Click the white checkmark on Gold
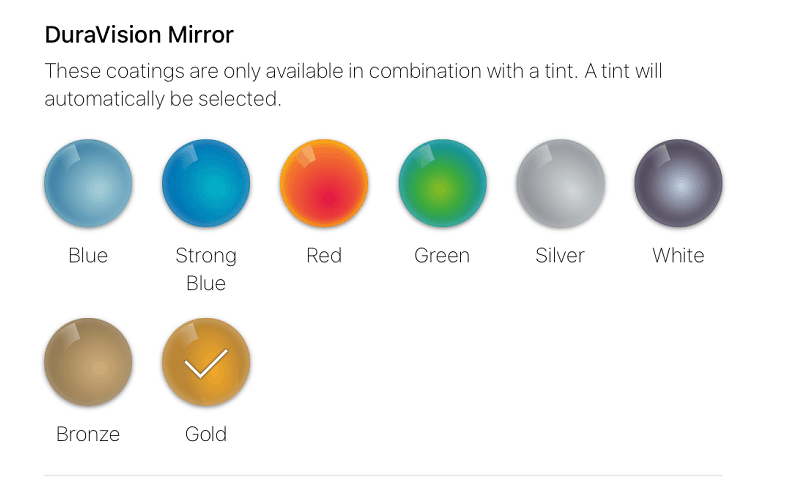Image resolution: width=787 pixels, height=490 pixels. [x=206, y=363]
